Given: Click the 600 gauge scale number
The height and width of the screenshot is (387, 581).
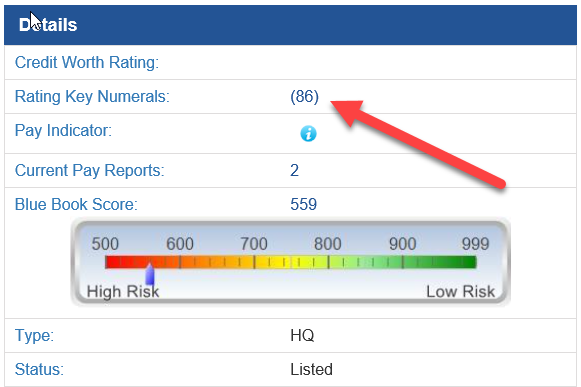Looking at the screenshot, I should coord(180,244).
